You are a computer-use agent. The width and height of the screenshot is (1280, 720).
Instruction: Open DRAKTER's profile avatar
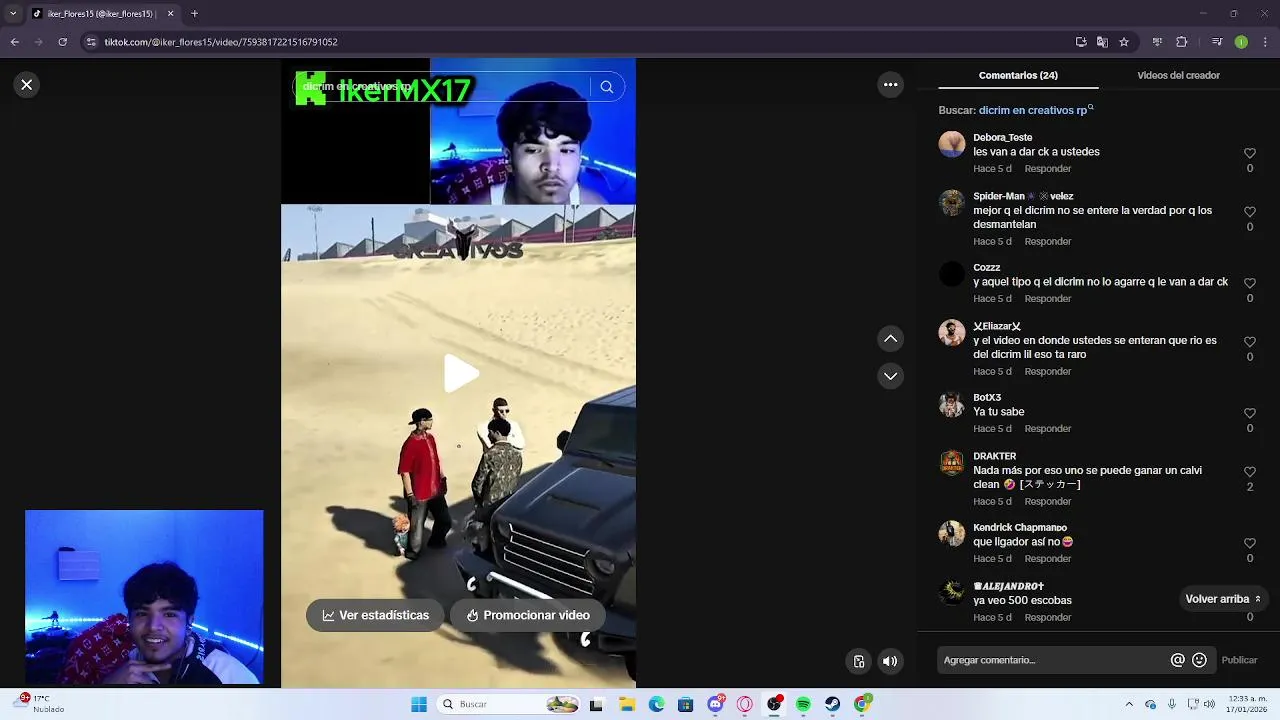[x=952, y=463]
